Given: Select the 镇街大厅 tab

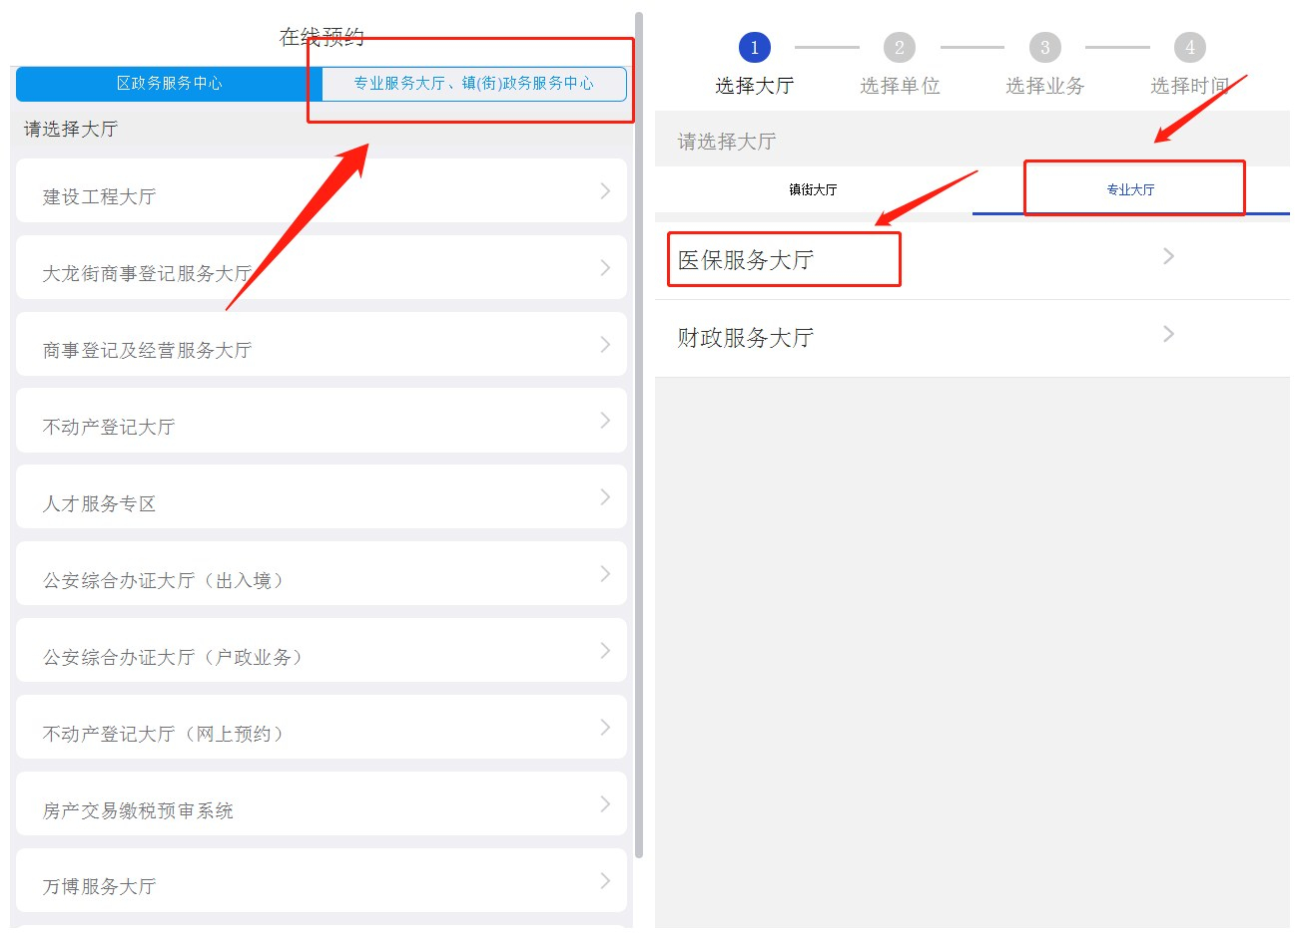Looking at the screenshot, I should [x=813, y=190].
